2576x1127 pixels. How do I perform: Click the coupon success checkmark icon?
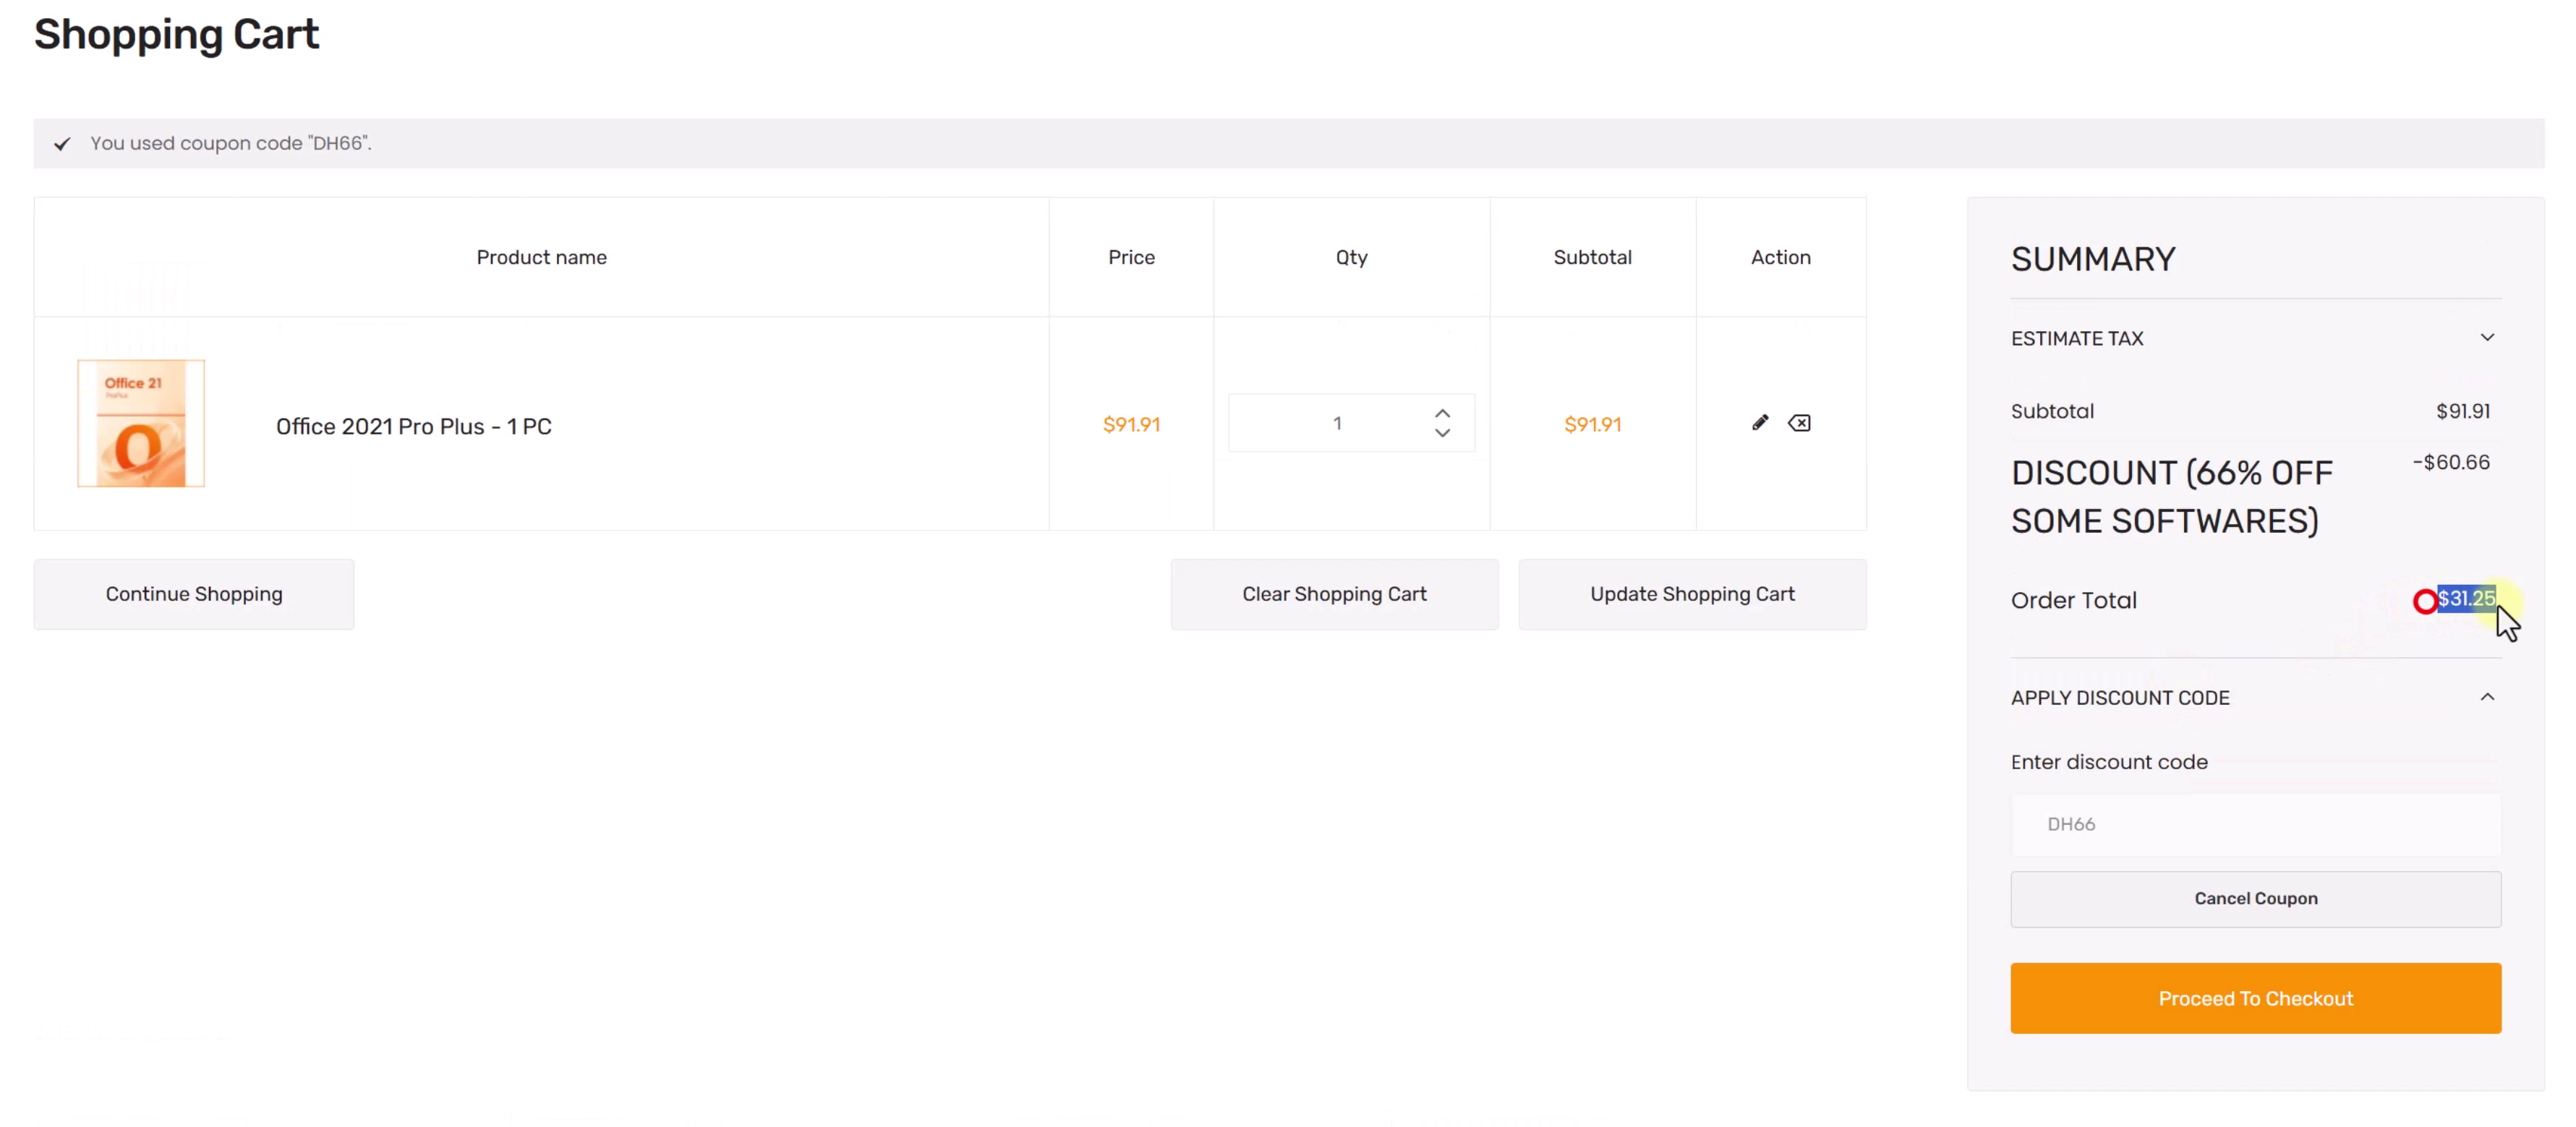[x=62, y=144]
